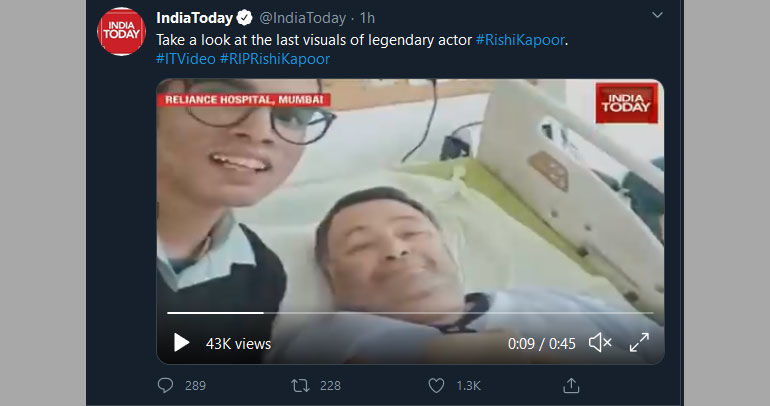The height and width of the screenshot is (406, 770).
Task: Click the 1h tweet timestamp
Action: coord(367,18)
